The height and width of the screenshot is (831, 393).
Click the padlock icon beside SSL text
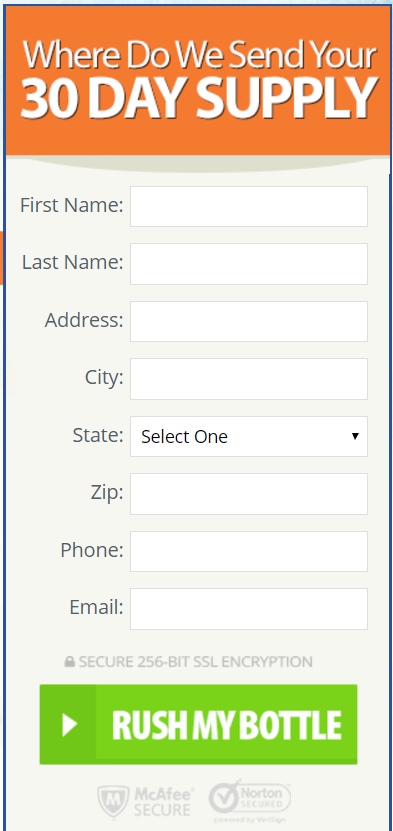click(x=69, y=661)
